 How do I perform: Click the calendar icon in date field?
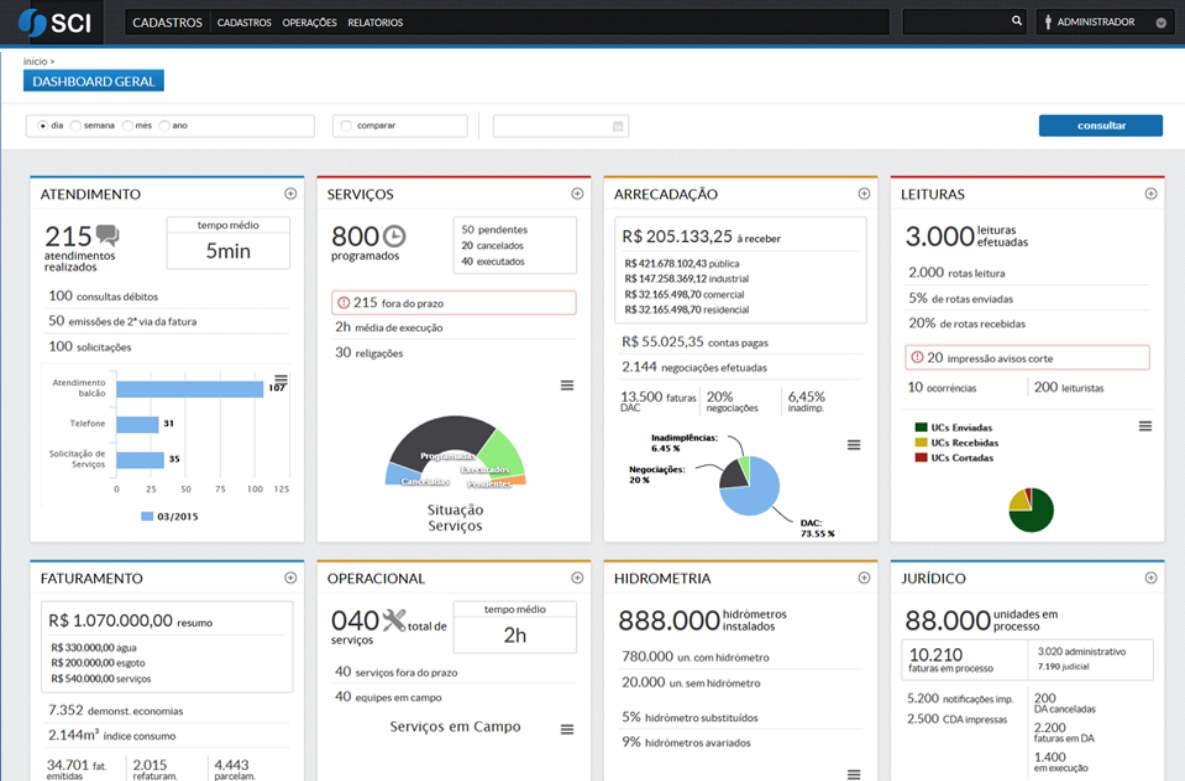(618, 126)
